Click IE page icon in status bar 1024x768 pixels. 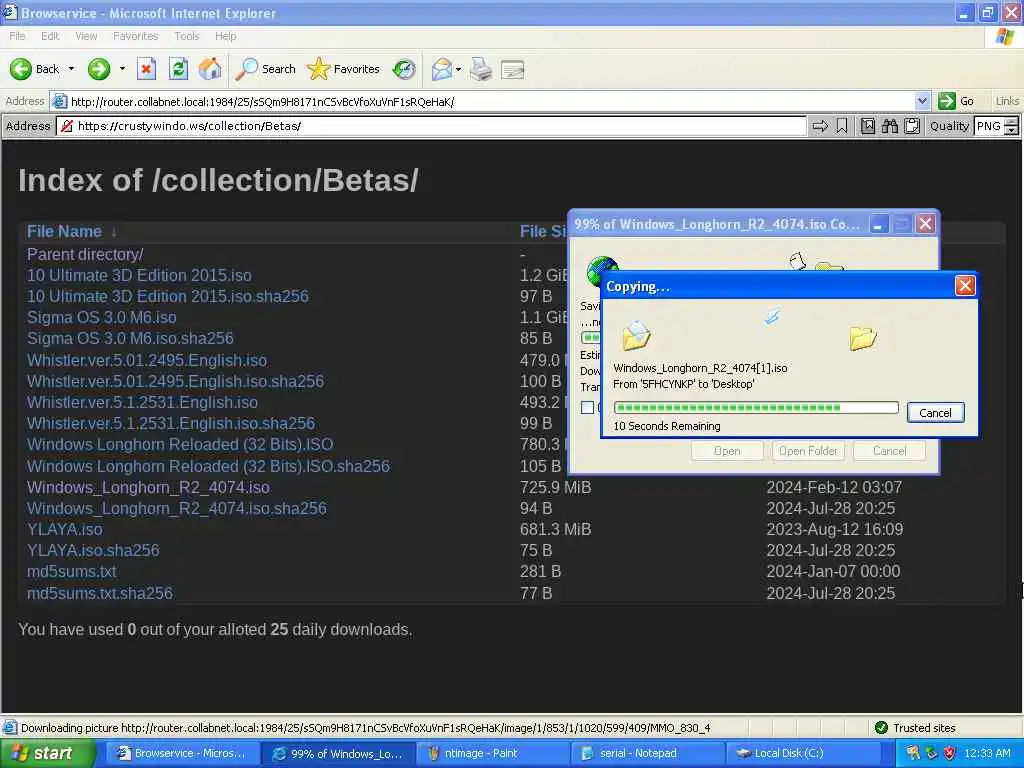point(10,728)
